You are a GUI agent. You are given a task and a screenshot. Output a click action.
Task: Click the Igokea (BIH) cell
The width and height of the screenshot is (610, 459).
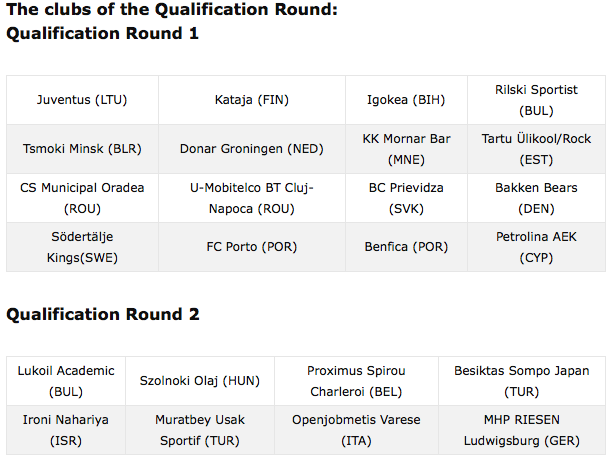[x=406, y=100]
